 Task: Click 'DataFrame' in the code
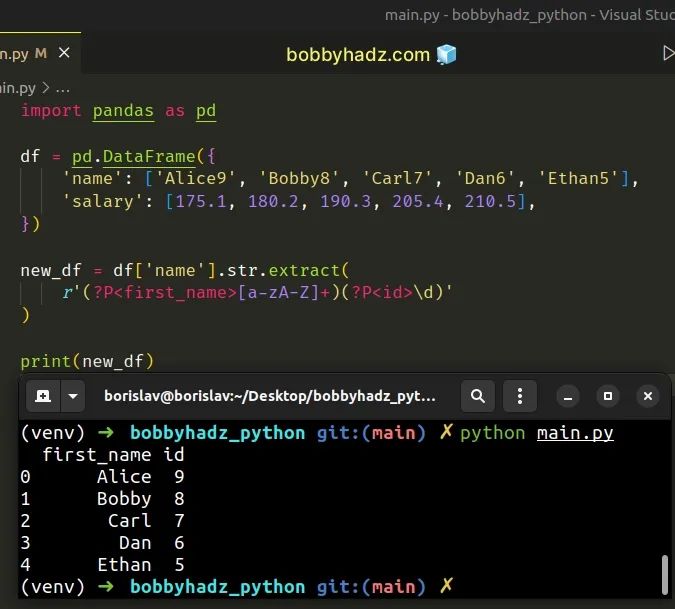coord(149,156)
